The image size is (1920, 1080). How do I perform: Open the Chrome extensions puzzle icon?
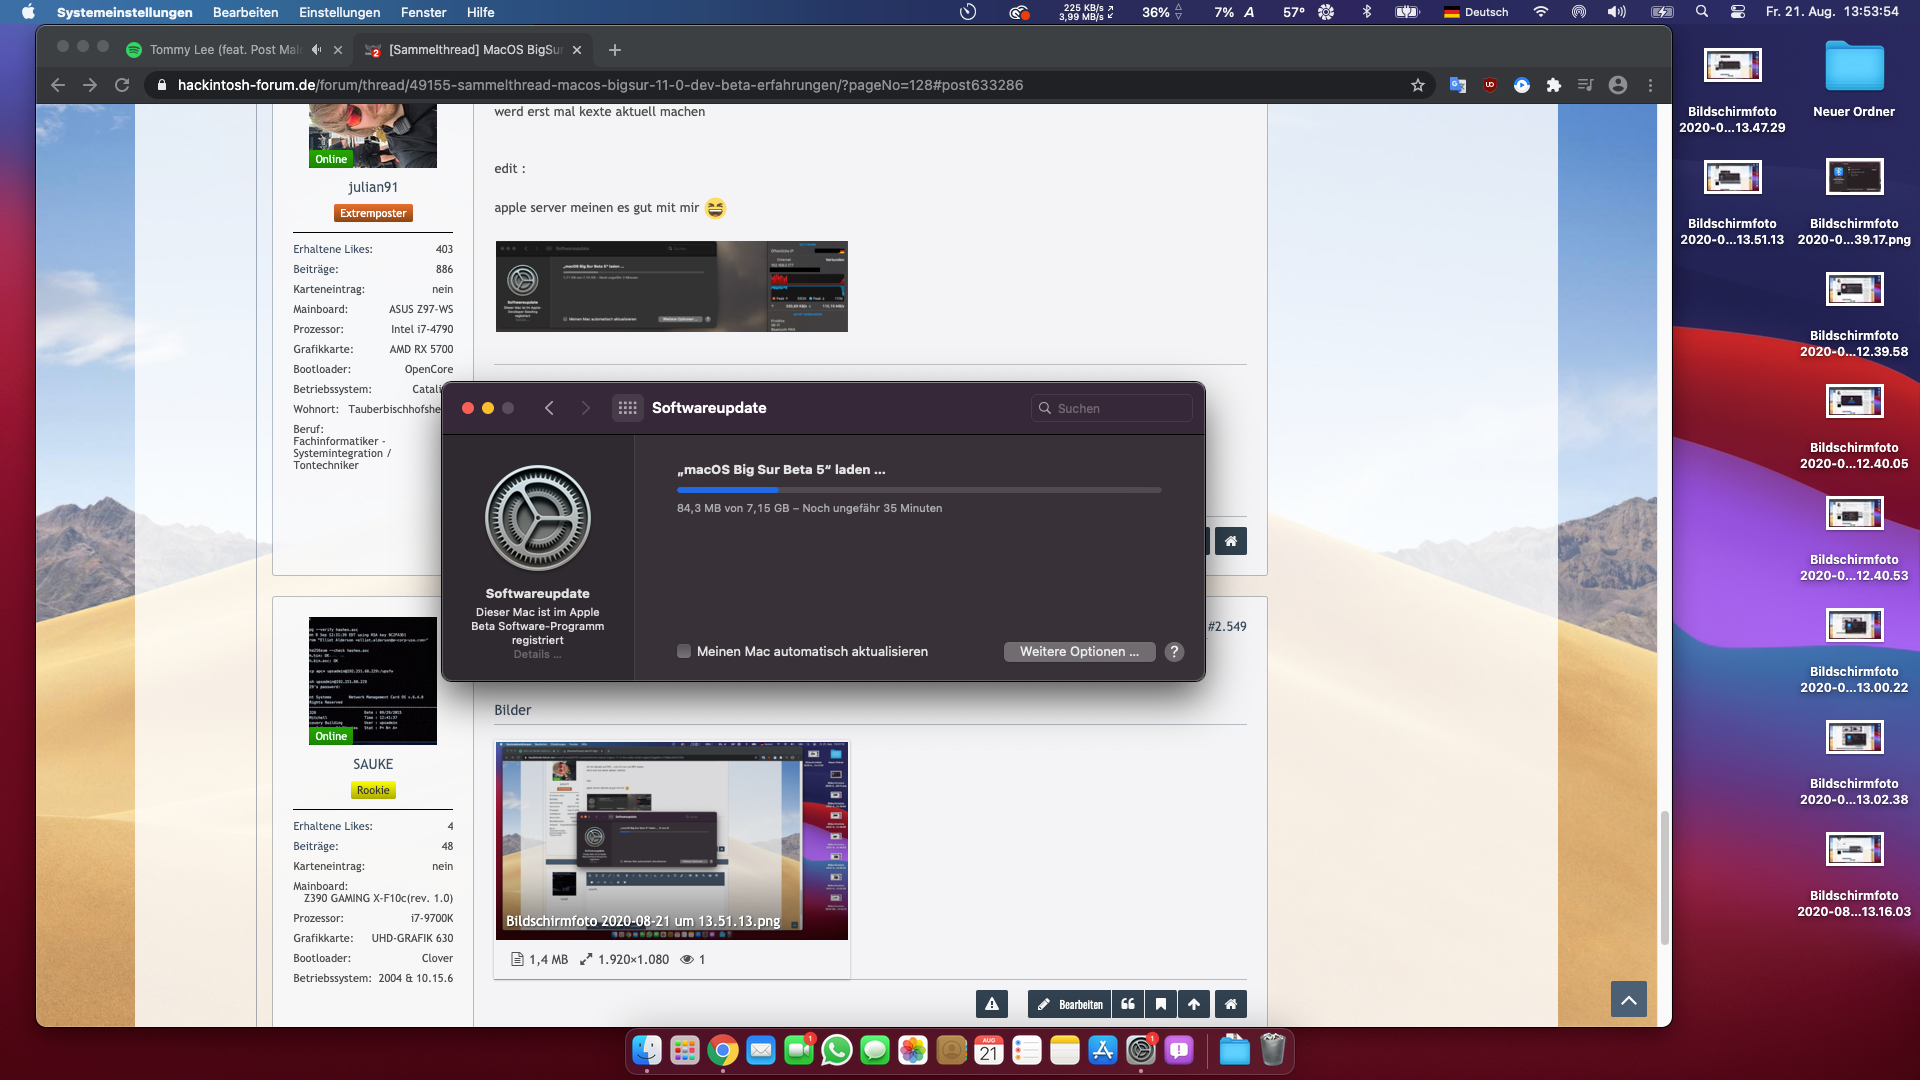pos(1553,86)
